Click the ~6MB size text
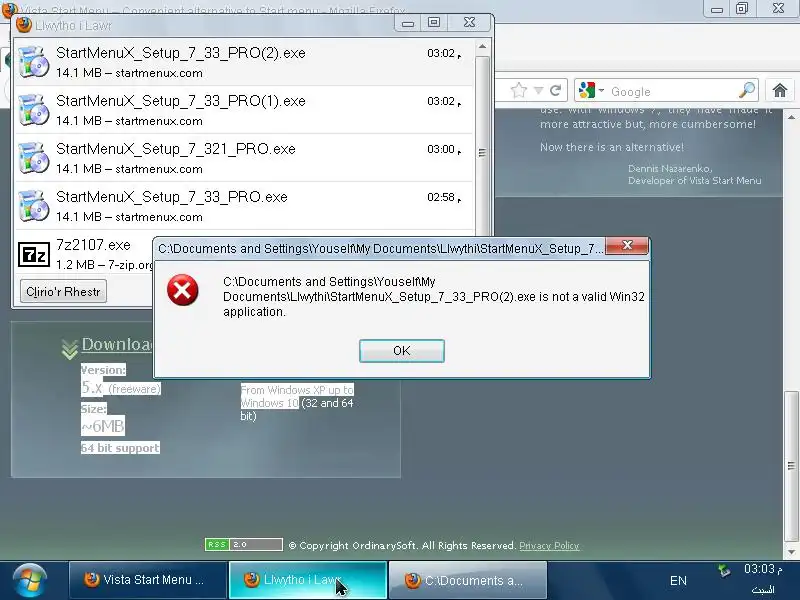Screen dimensions: 800x600 [103, 426]
